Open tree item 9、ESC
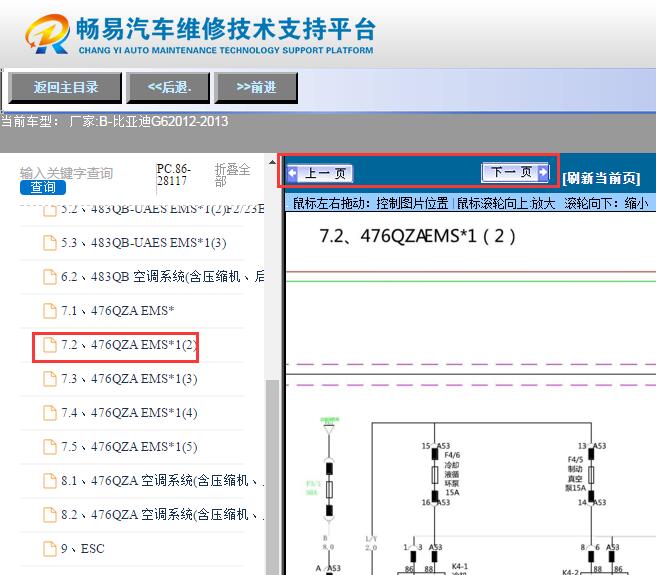Viewport: 656px width, 575px height. click(x=82, y=549)
